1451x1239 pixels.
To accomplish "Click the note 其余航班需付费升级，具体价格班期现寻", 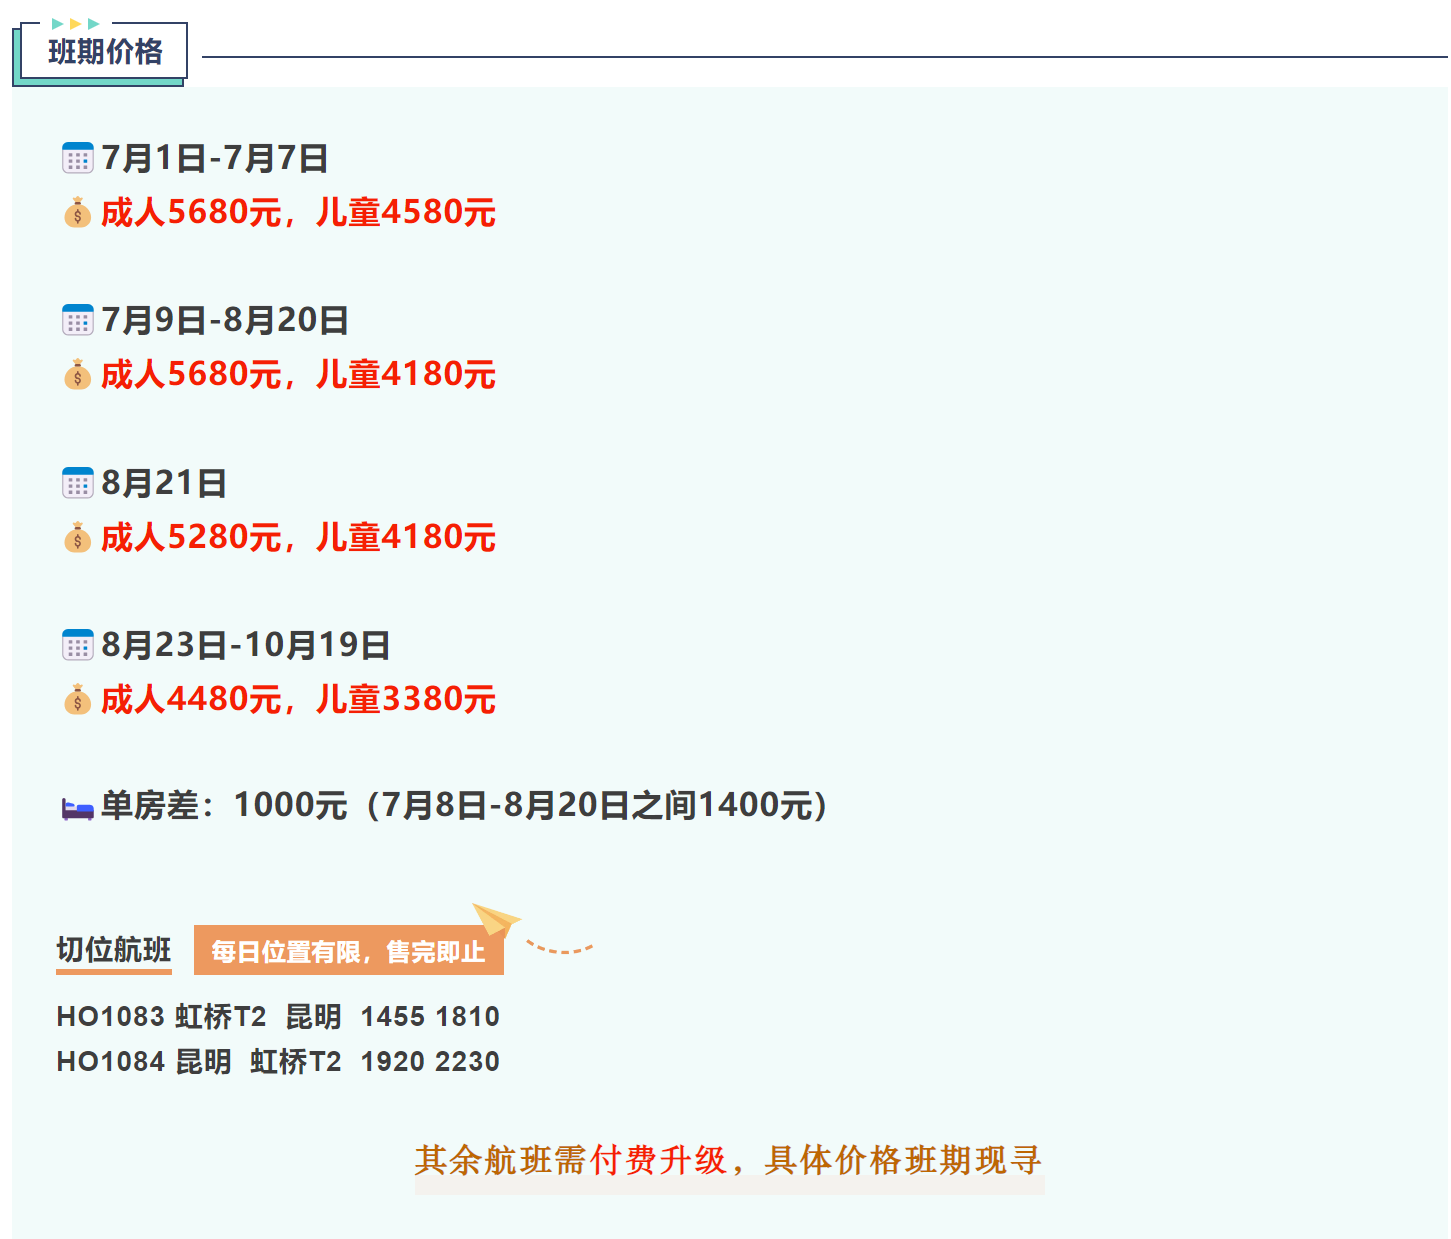I will pos(729,1160).
